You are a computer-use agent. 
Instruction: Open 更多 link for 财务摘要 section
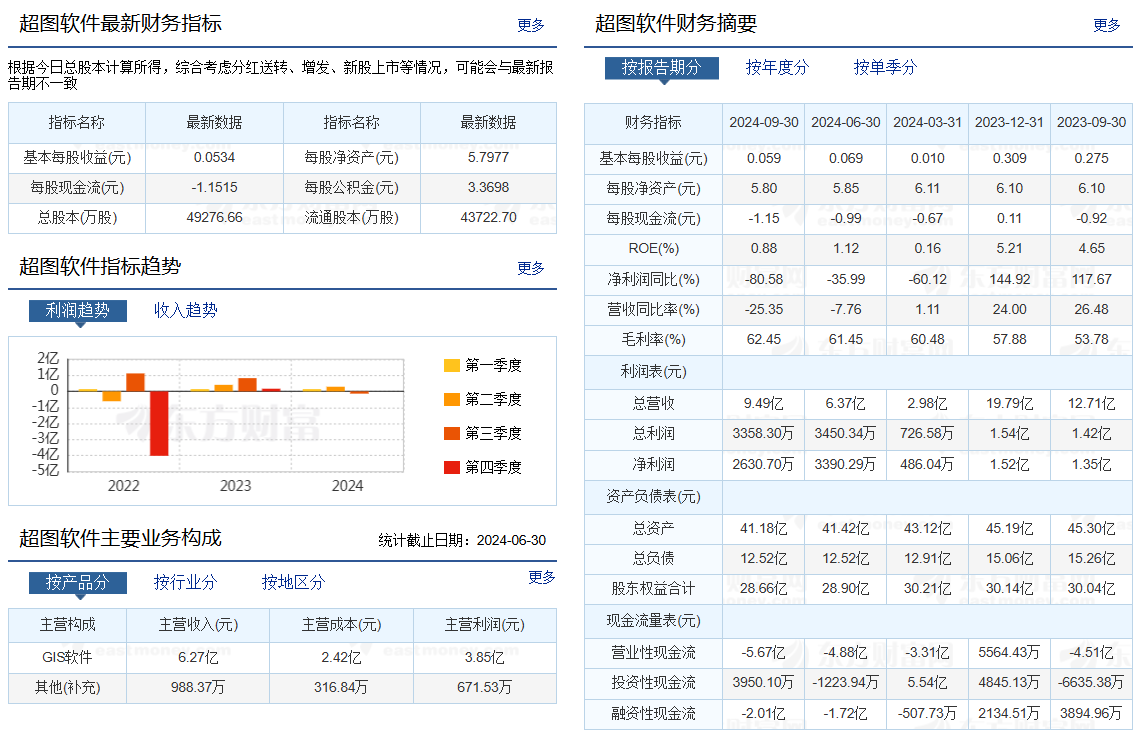pyautogui.click(x=1106, y=25)
